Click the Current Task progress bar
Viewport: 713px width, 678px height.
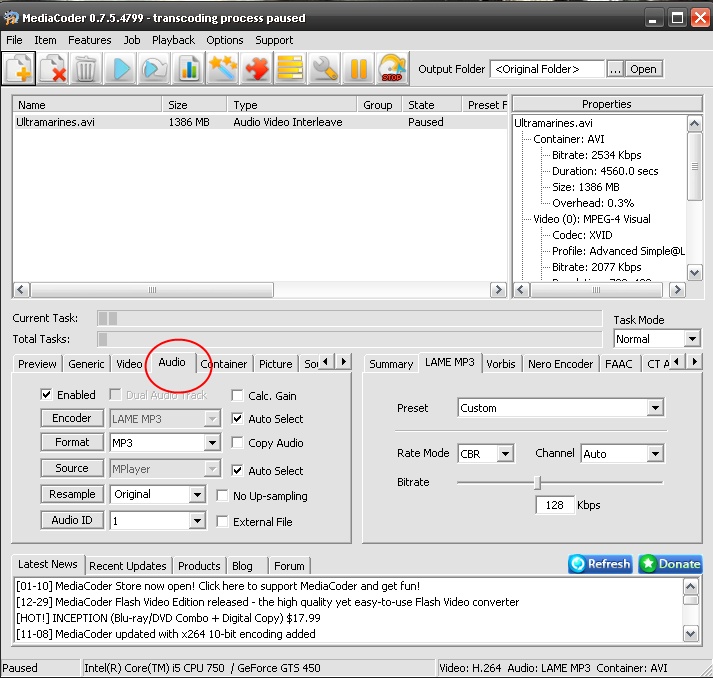(349, 318)
